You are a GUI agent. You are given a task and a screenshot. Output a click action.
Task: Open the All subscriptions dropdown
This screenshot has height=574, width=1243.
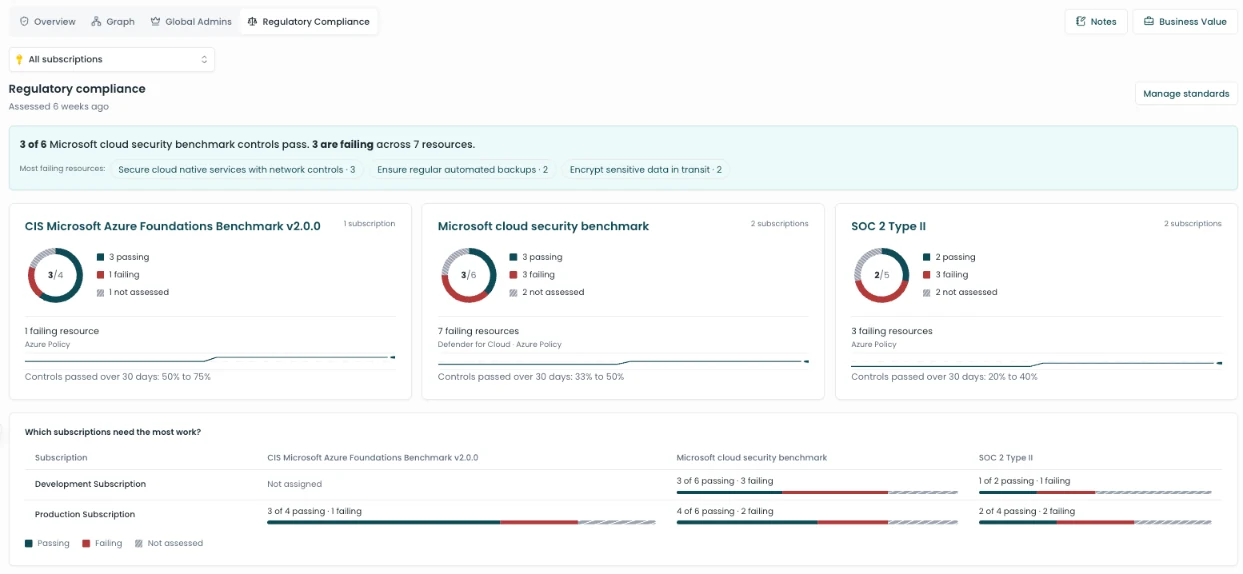[112, 59]
